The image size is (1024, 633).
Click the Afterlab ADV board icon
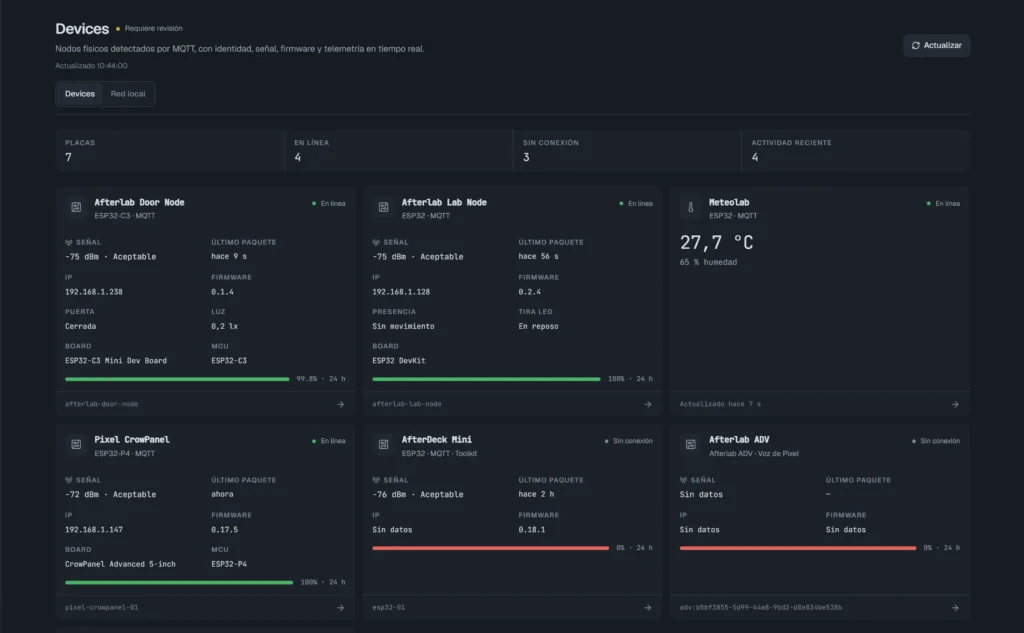[690, 444]
